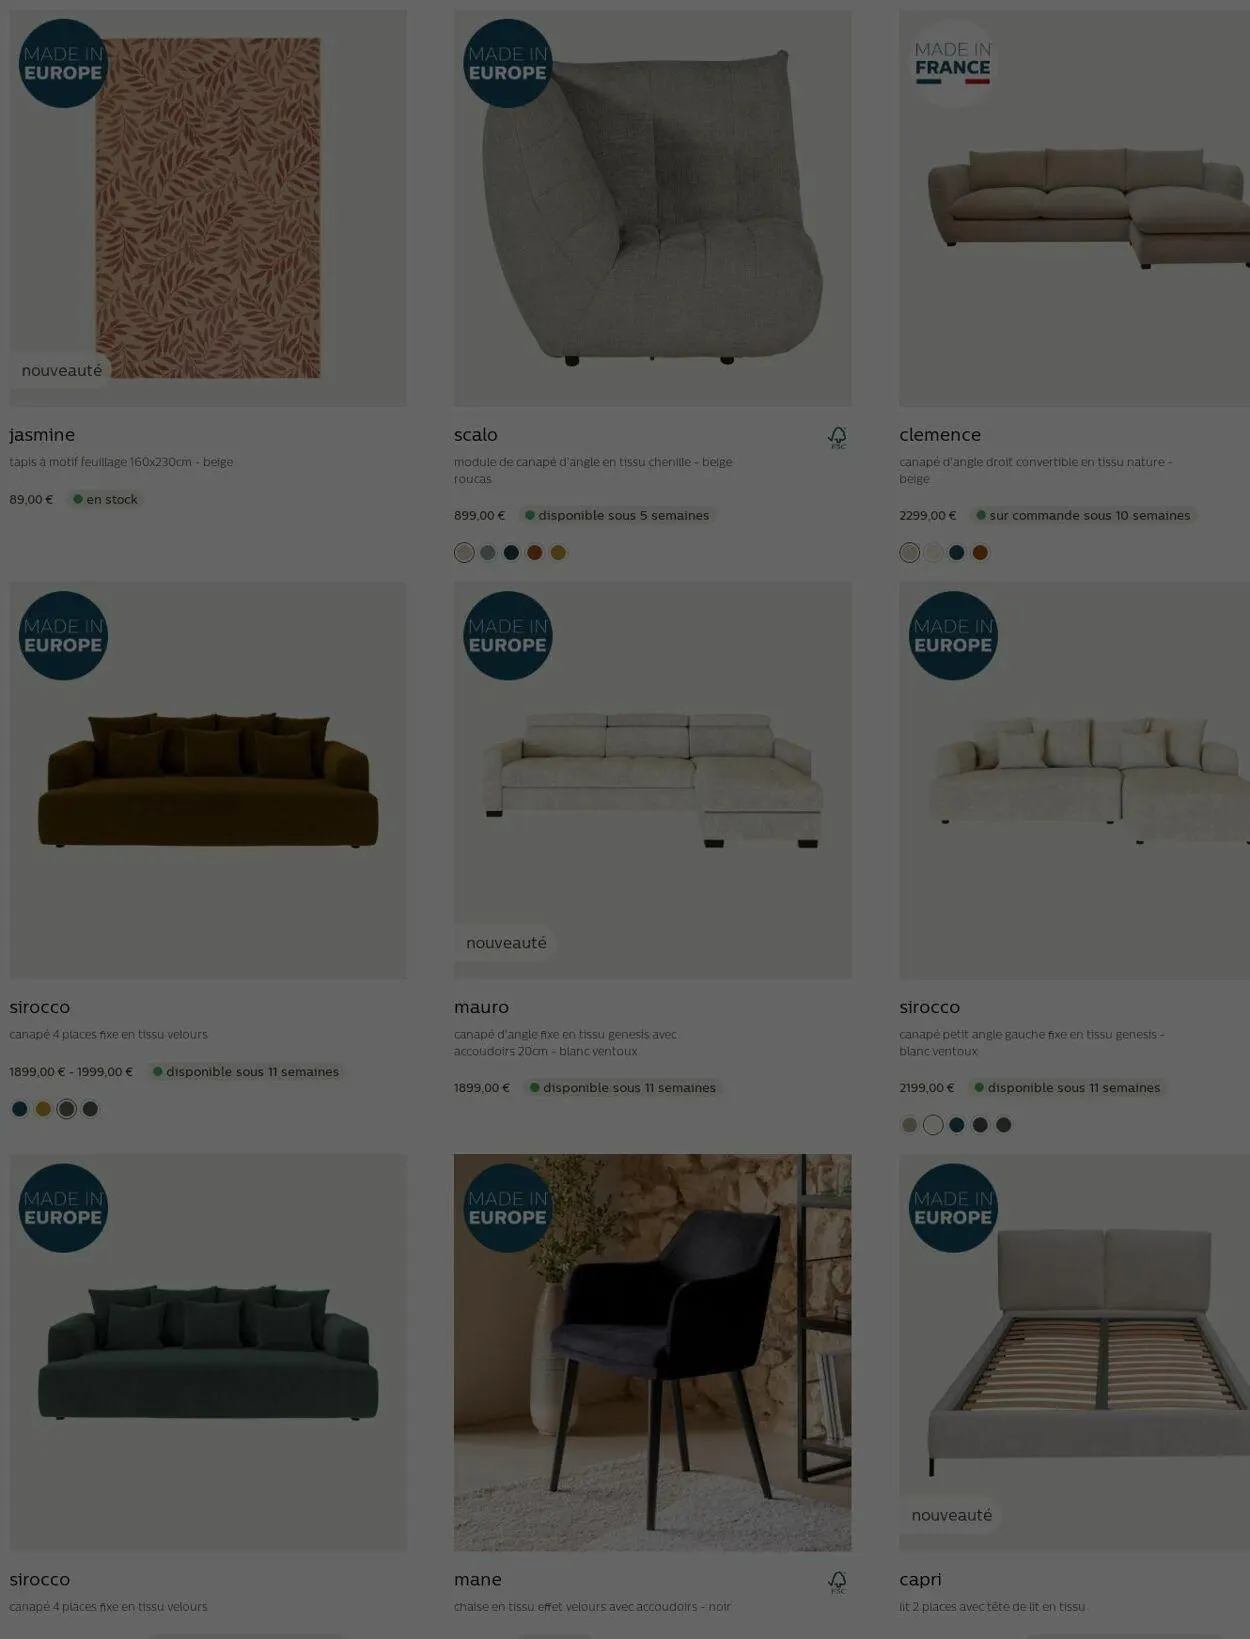Click the FSC icon beside mane
Image resolution: width=1250 pixels, height=1639 pixels.
(x=837, y=1582)
